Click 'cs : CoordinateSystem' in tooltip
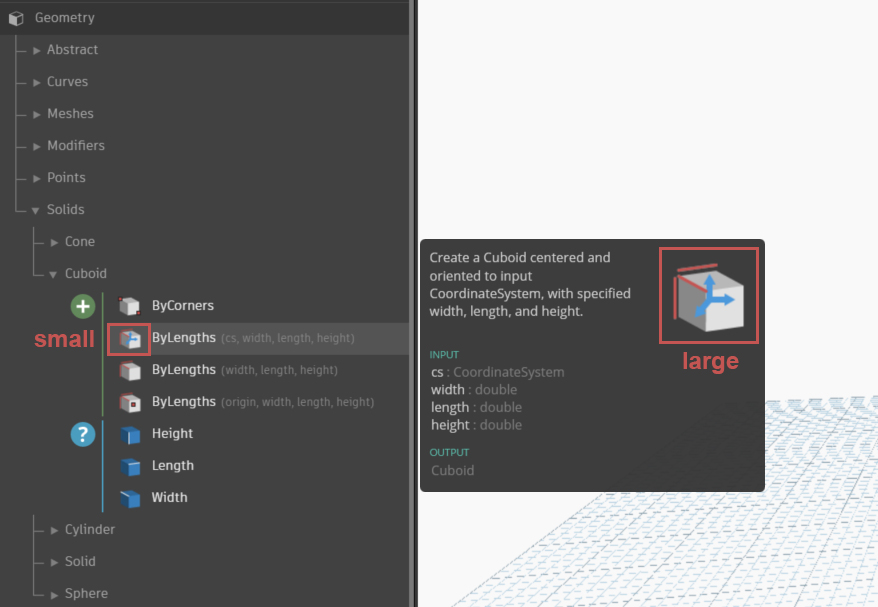 [x=498, y=372]
